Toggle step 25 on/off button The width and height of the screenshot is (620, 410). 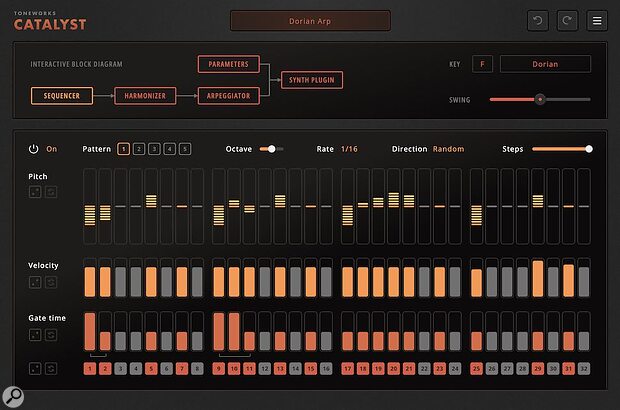point(476,369)
